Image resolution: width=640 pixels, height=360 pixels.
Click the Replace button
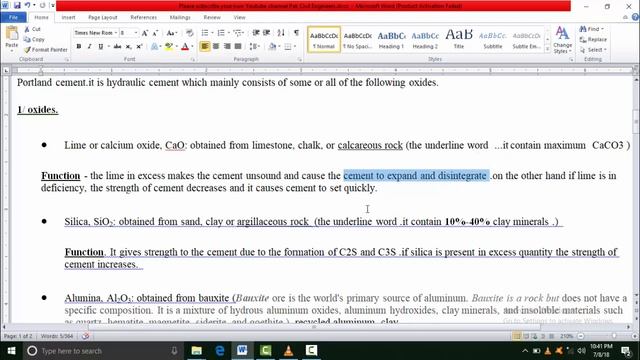(x=593, y=40)
